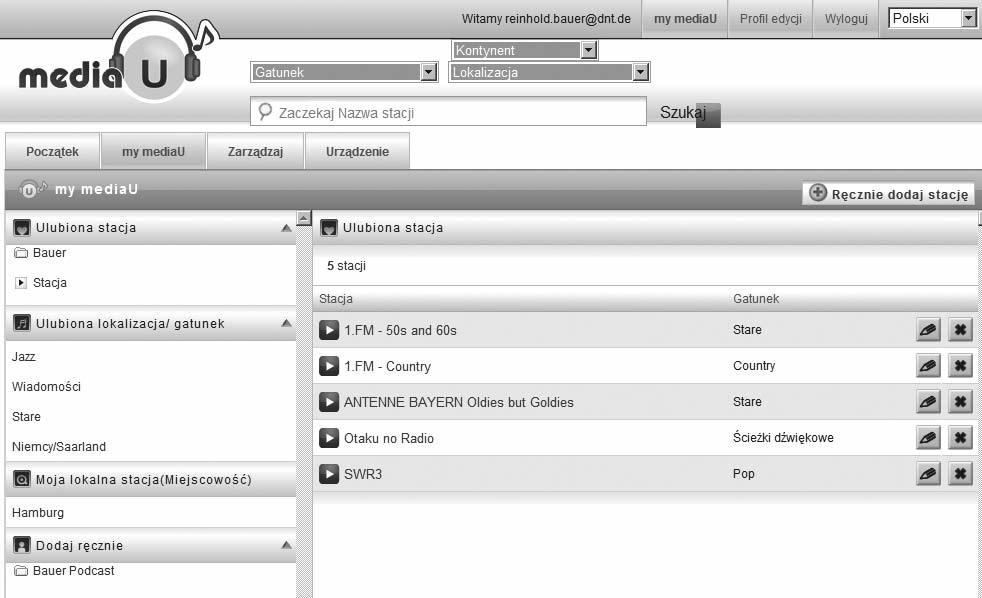The width and height of the screenshot is (982, 598).
Task: Click the magnifier icon in search box
Action: pyautogui.click(x=265, y=111)
